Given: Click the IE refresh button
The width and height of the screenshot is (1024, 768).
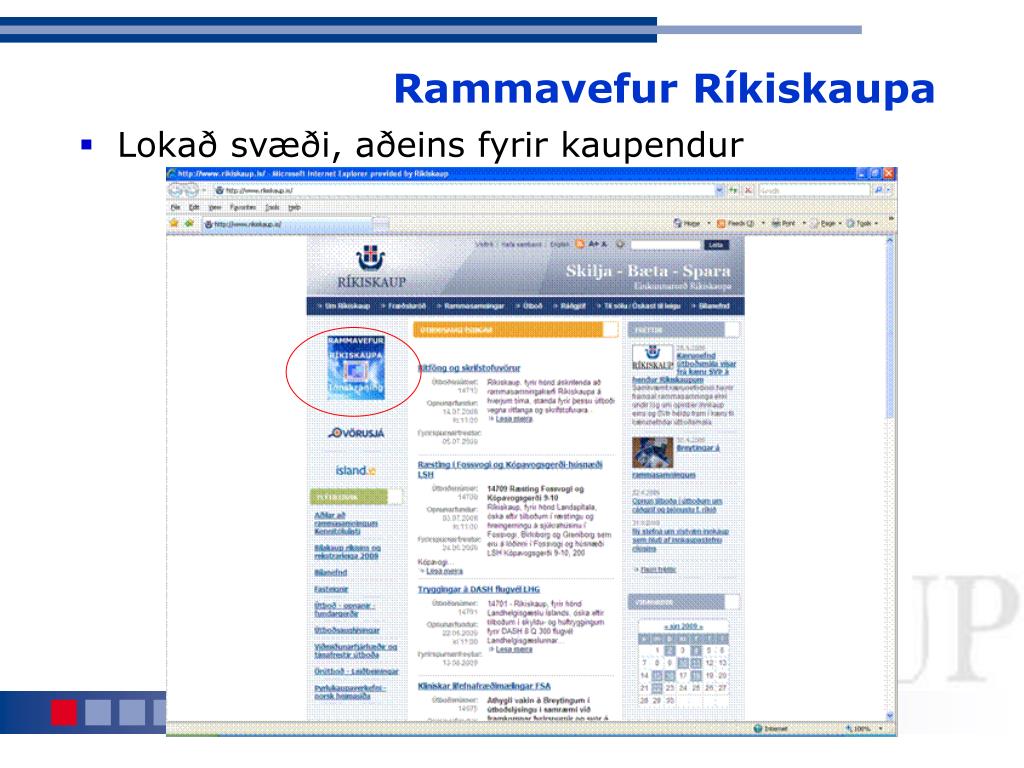Looking at the screenshot, I should [733, 191].
